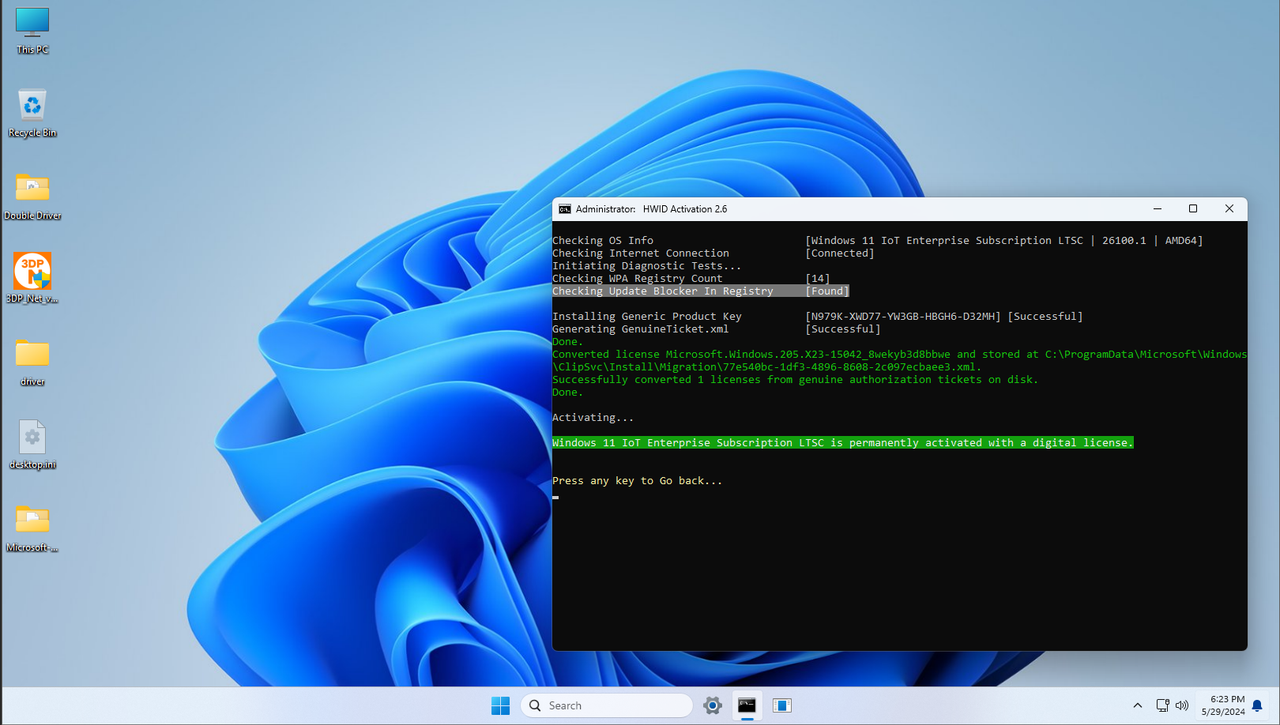
Task: Click the command prompt taskbar icon
Action: (x=747, y=705)
